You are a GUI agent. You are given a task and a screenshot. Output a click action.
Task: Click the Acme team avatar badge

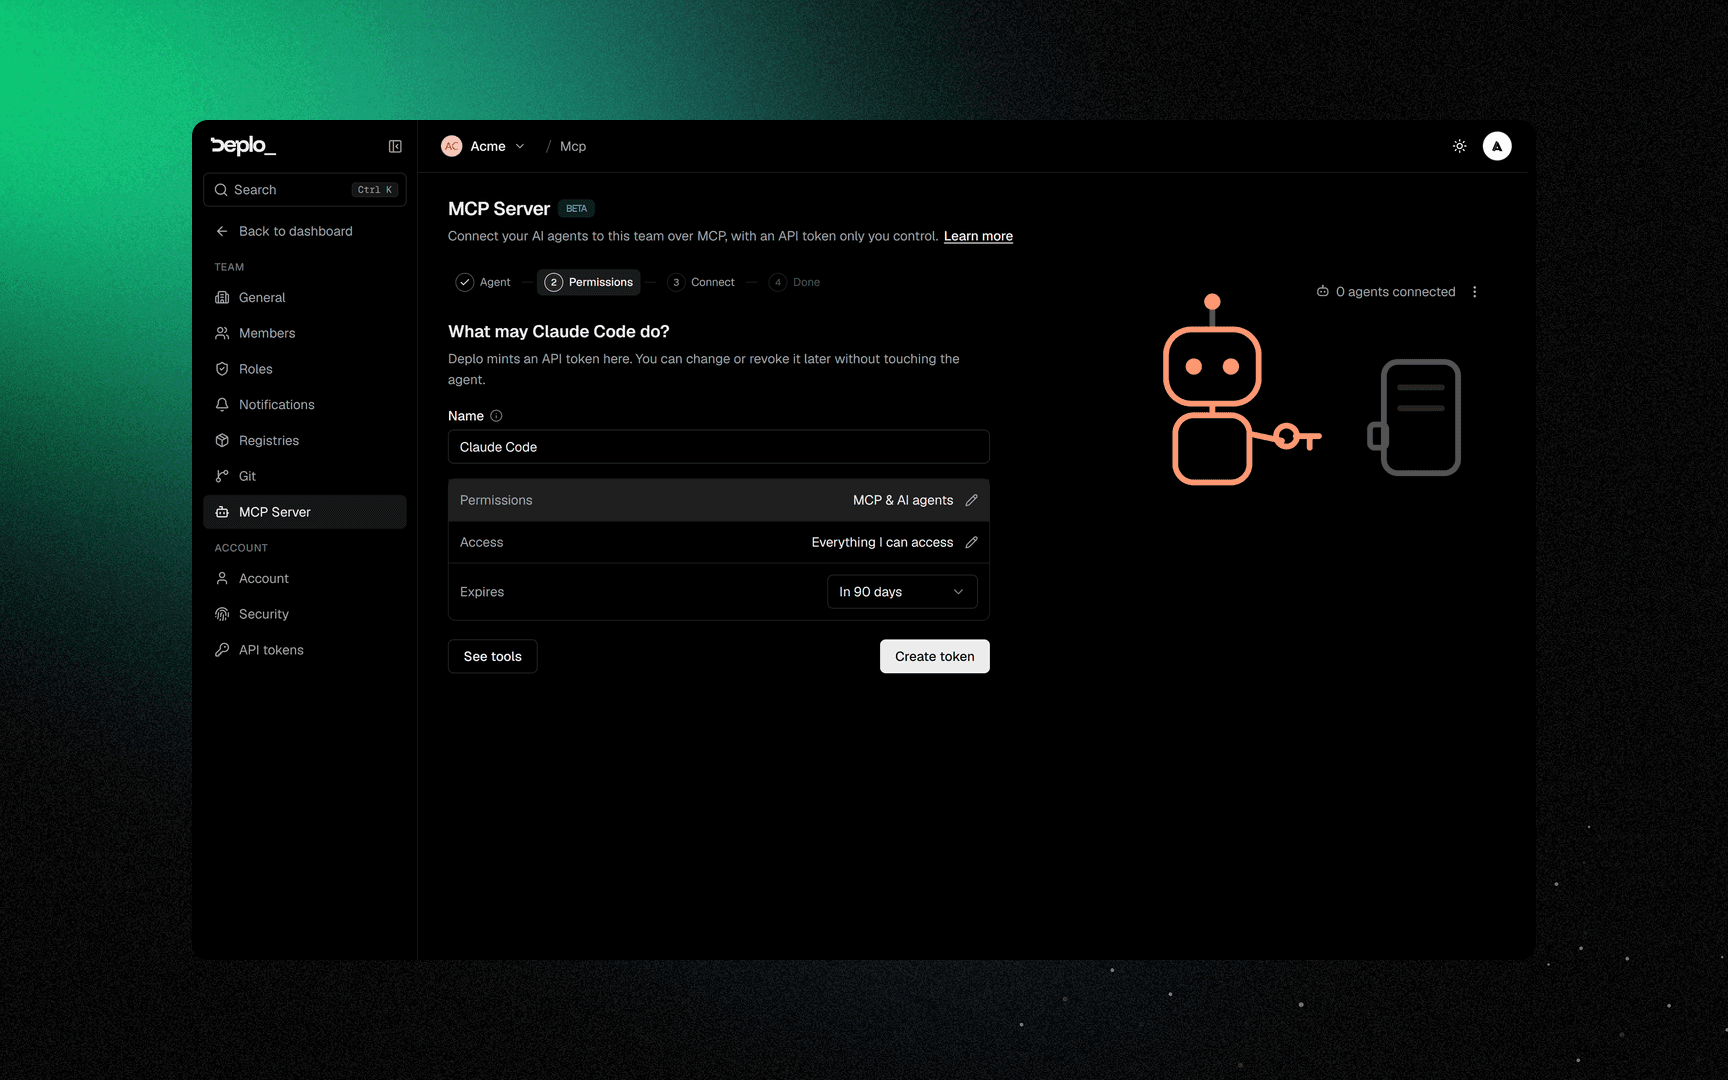[452, 146]
